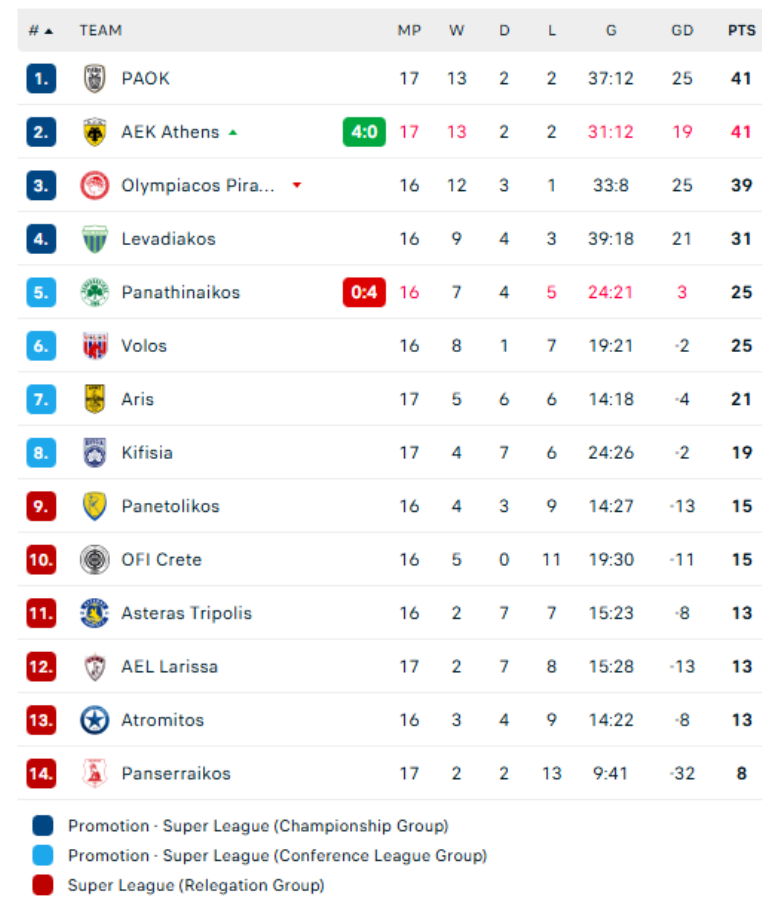762x900 pixels.
Task: Click the Panserraikos crest icon
Action: click(x=94, y=773)
